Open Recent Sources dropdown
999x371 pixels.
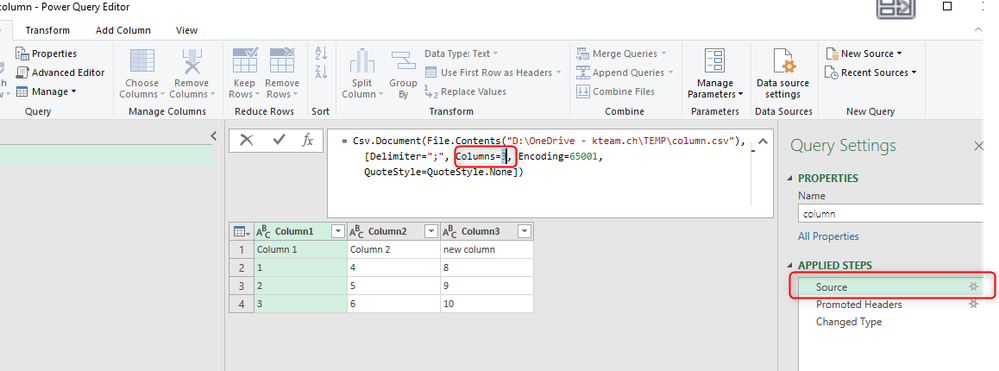[x=870, y=73]
